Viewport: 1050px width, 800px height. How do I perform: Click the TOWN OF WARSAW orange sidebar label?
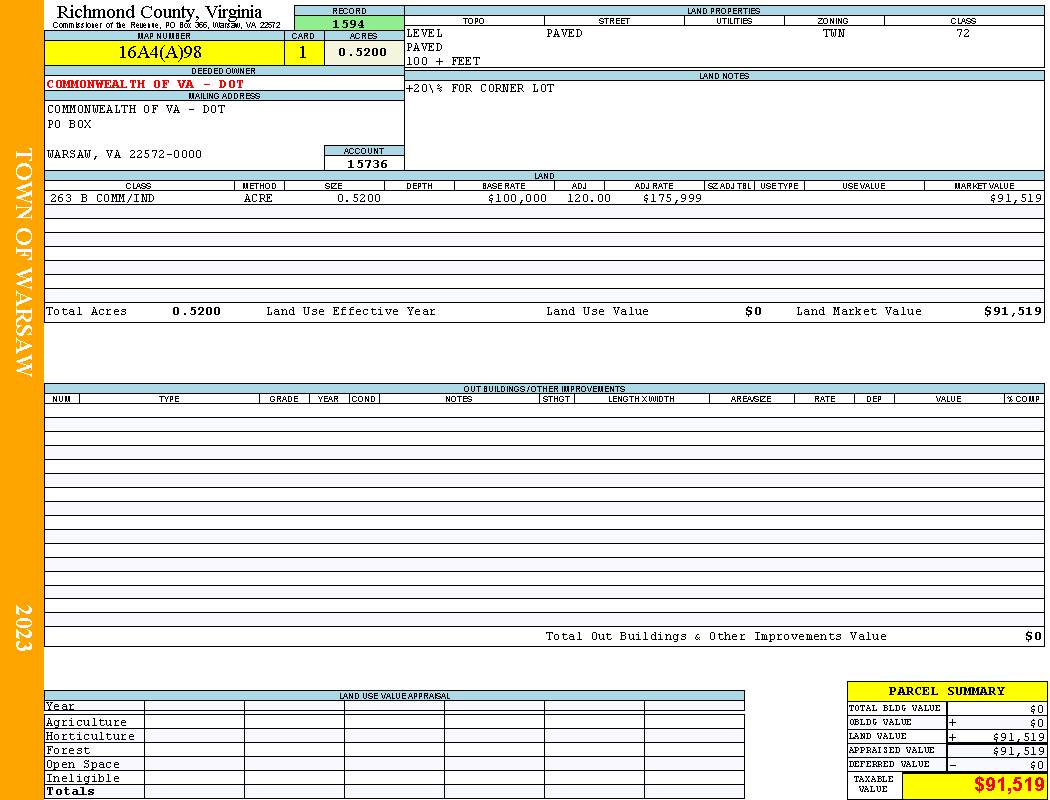(x=23, y=262)
